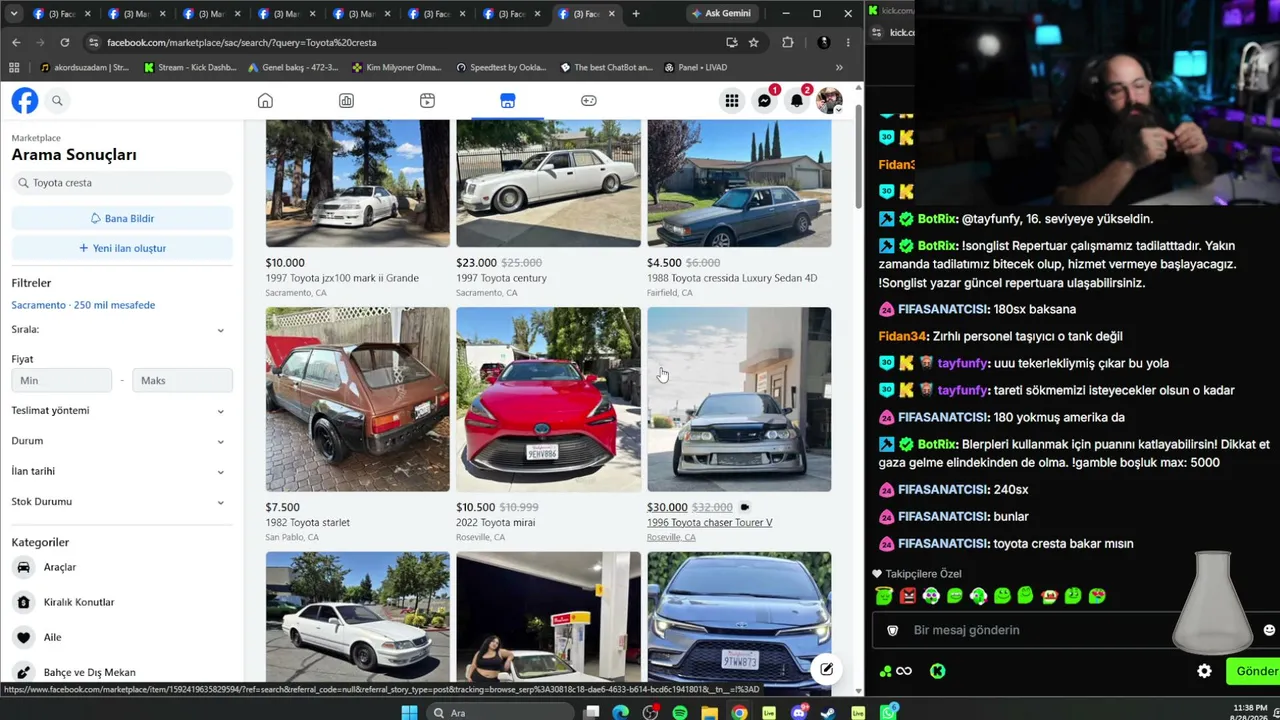
Task: Open the Facebook Reels icon in top nav
Action: 427,100
